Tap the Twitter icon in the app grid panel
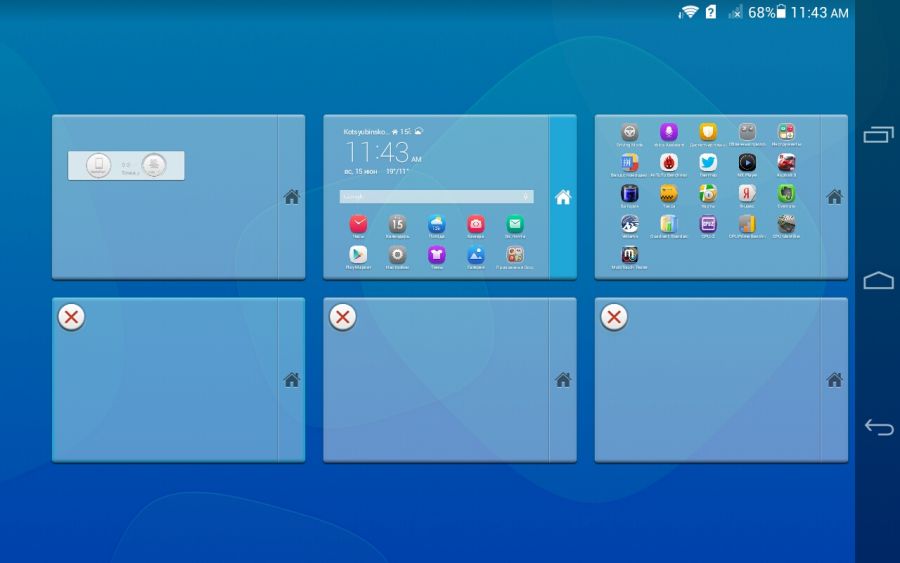The width and height of the screenshot is (900, 563). 708,162
